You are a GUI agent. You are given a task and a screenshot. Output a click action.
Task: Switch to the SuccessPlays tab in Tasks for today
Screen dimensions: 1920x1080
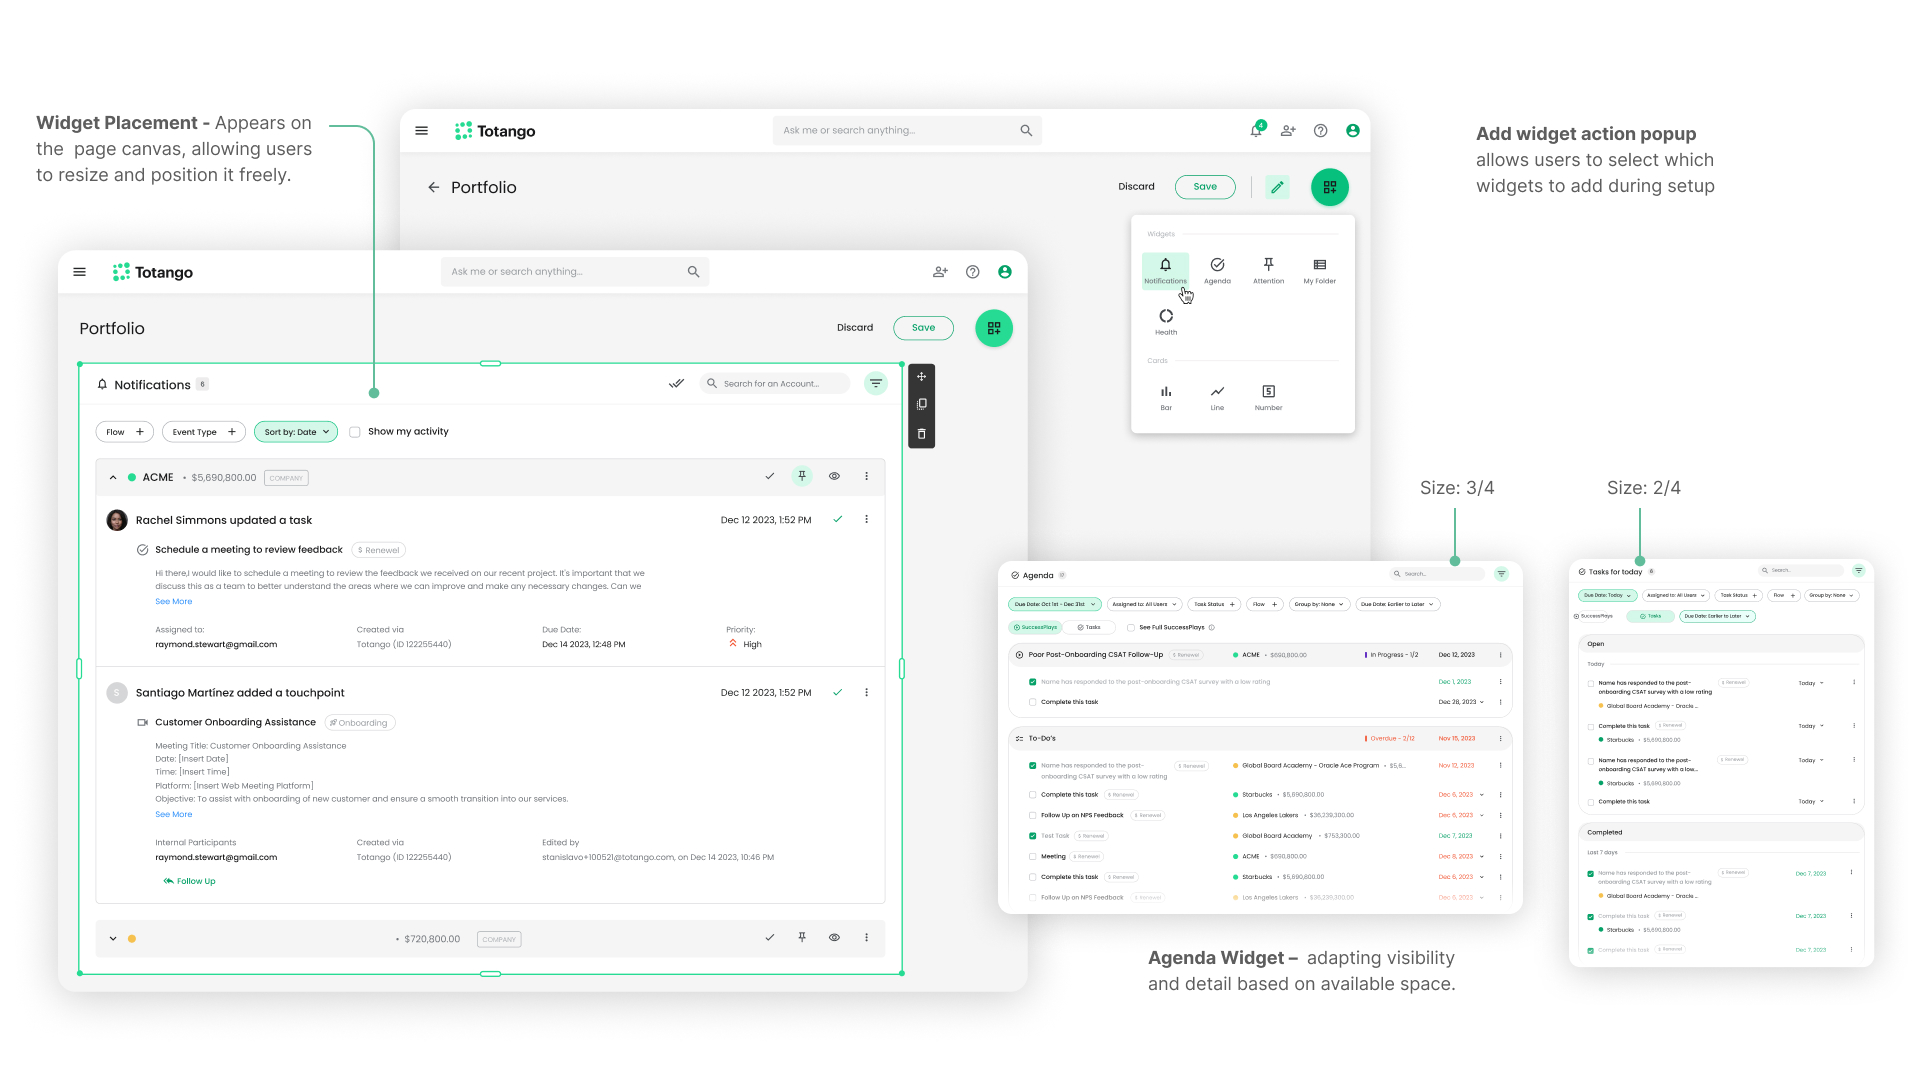point(1594,616)
